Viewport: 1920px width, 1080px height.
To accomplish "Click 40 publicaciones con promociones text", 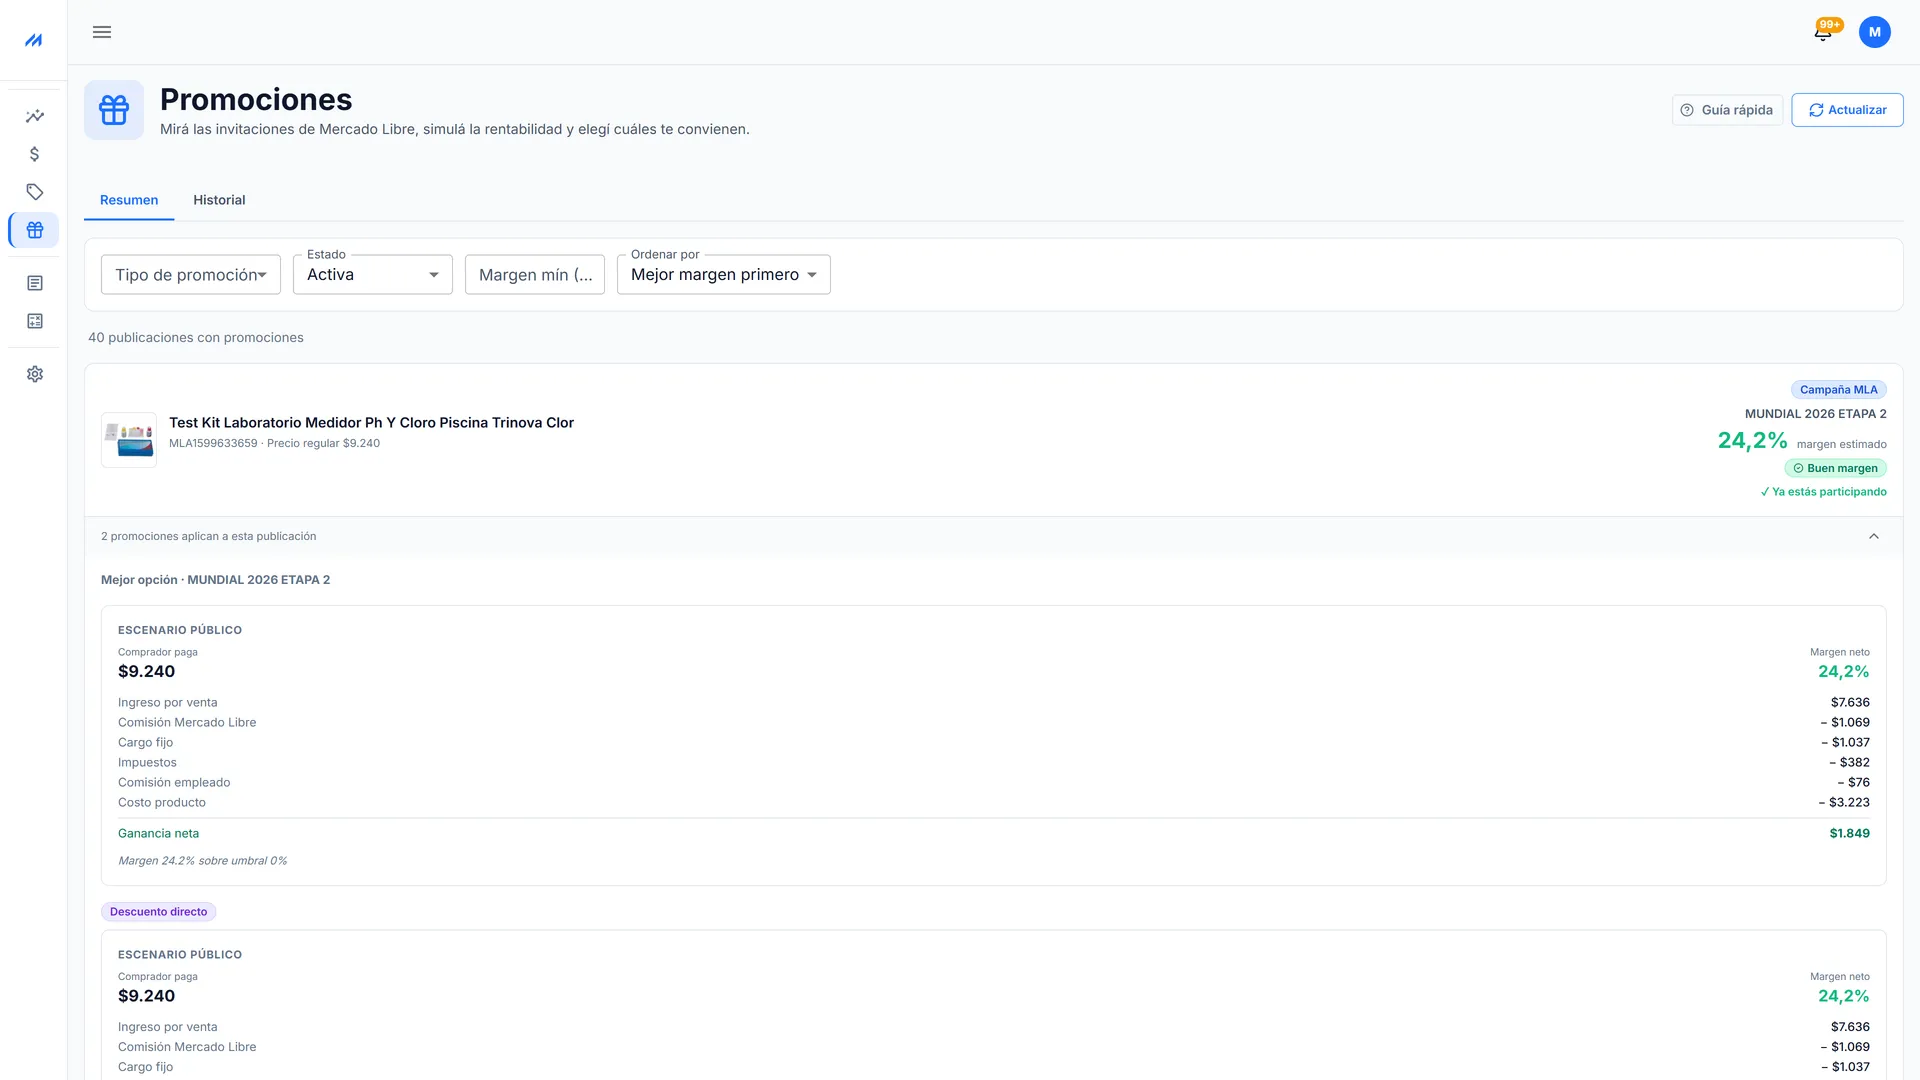I will [196, 338].
